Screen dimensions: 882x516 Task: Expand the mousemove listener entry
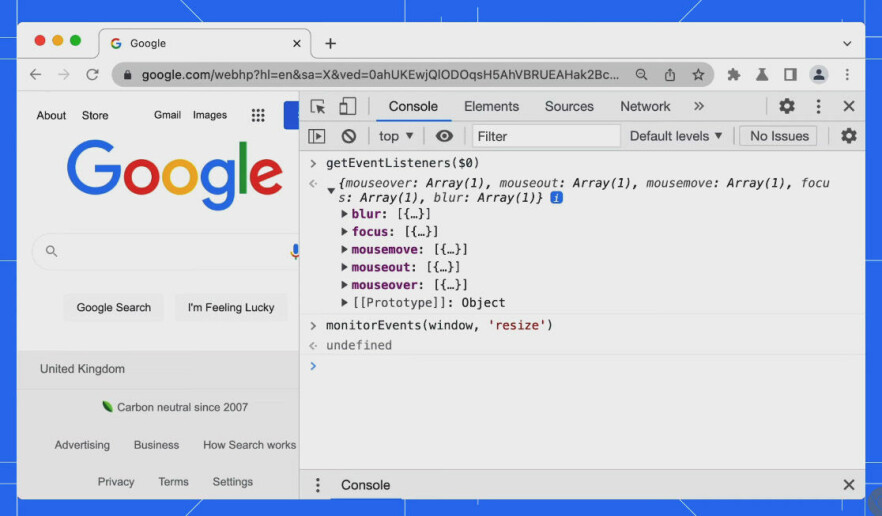point(344,249)
